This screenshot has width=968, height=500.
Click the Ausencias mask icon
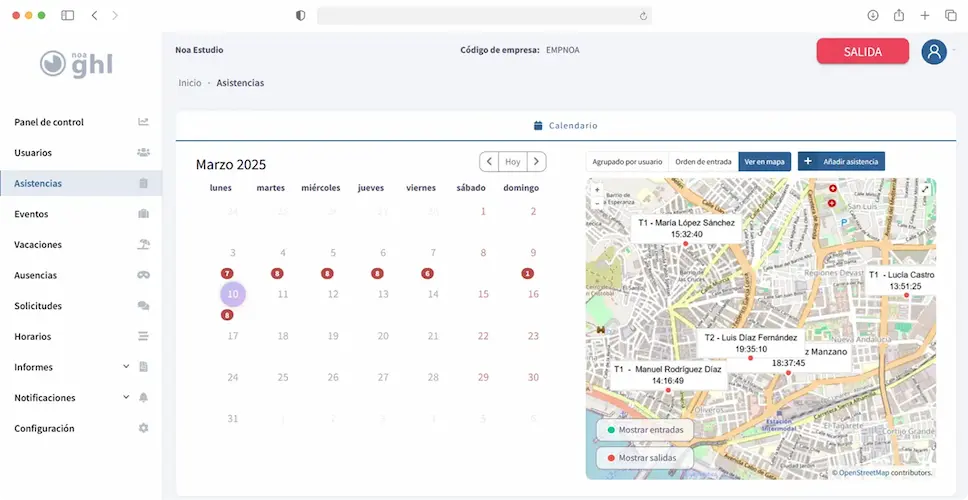point(143,275)
